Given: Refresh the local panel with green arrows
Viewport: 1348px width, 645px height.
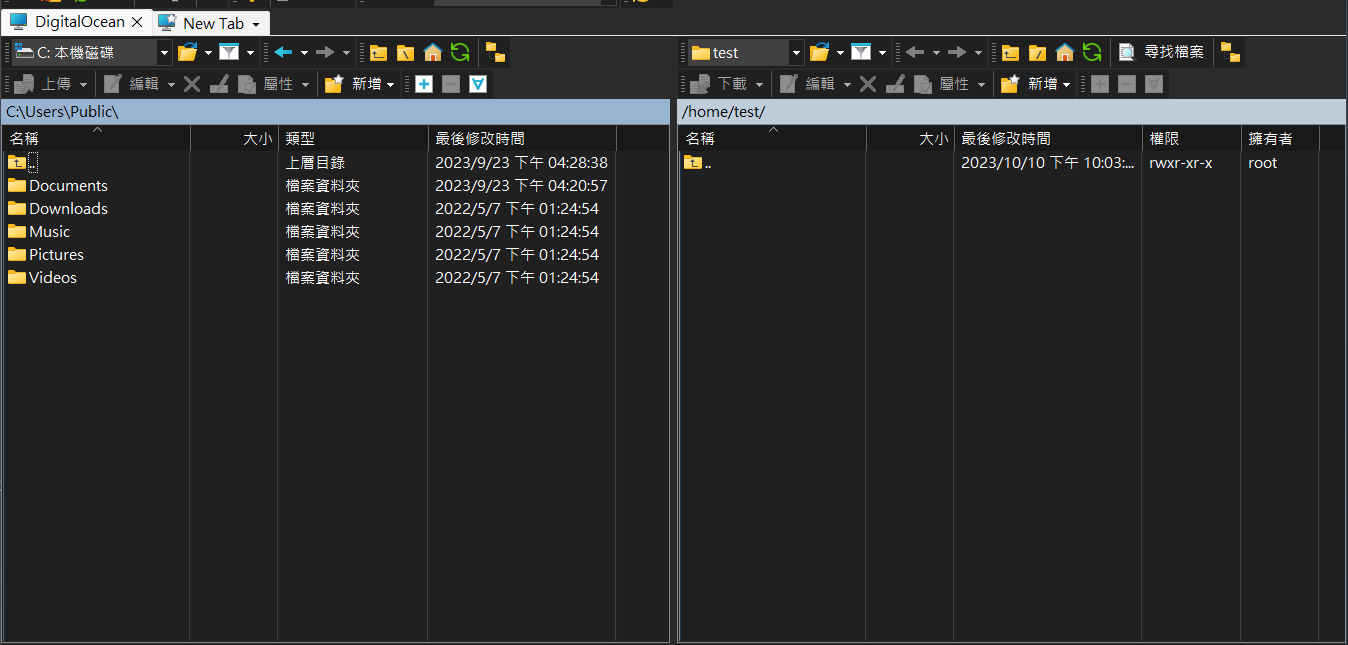Looking at the screenshot, I should pos(460,53).
